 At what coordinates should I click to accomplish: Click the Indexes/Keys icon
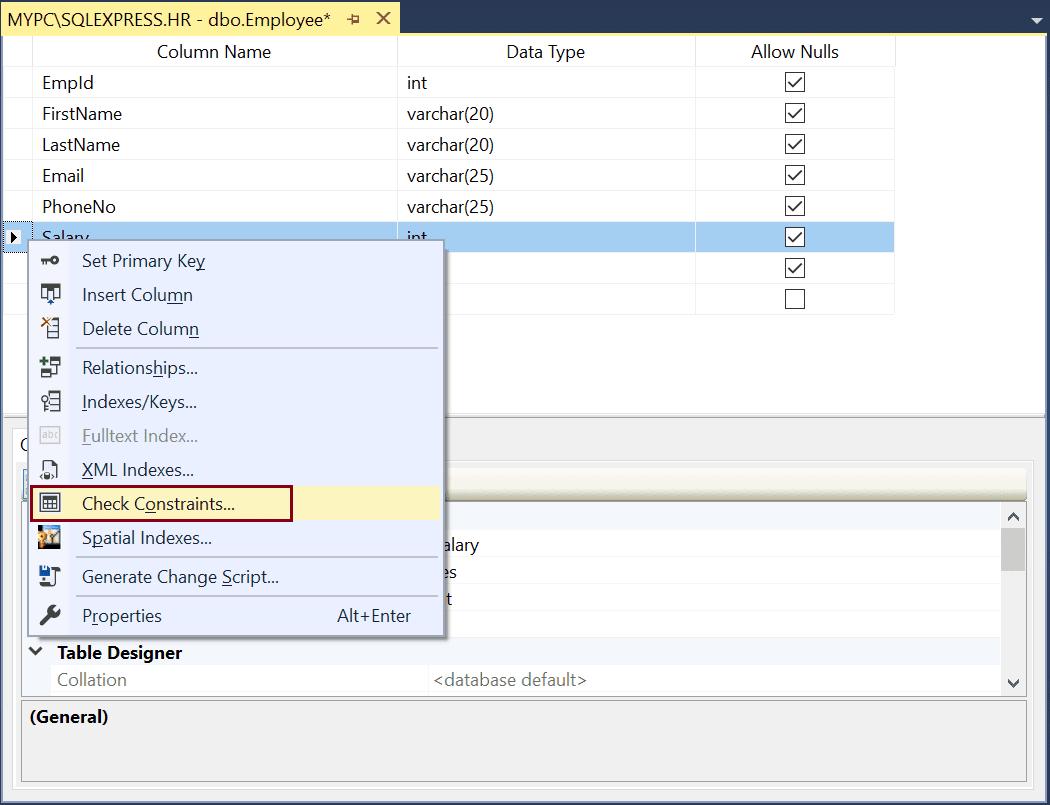(48, 402)
